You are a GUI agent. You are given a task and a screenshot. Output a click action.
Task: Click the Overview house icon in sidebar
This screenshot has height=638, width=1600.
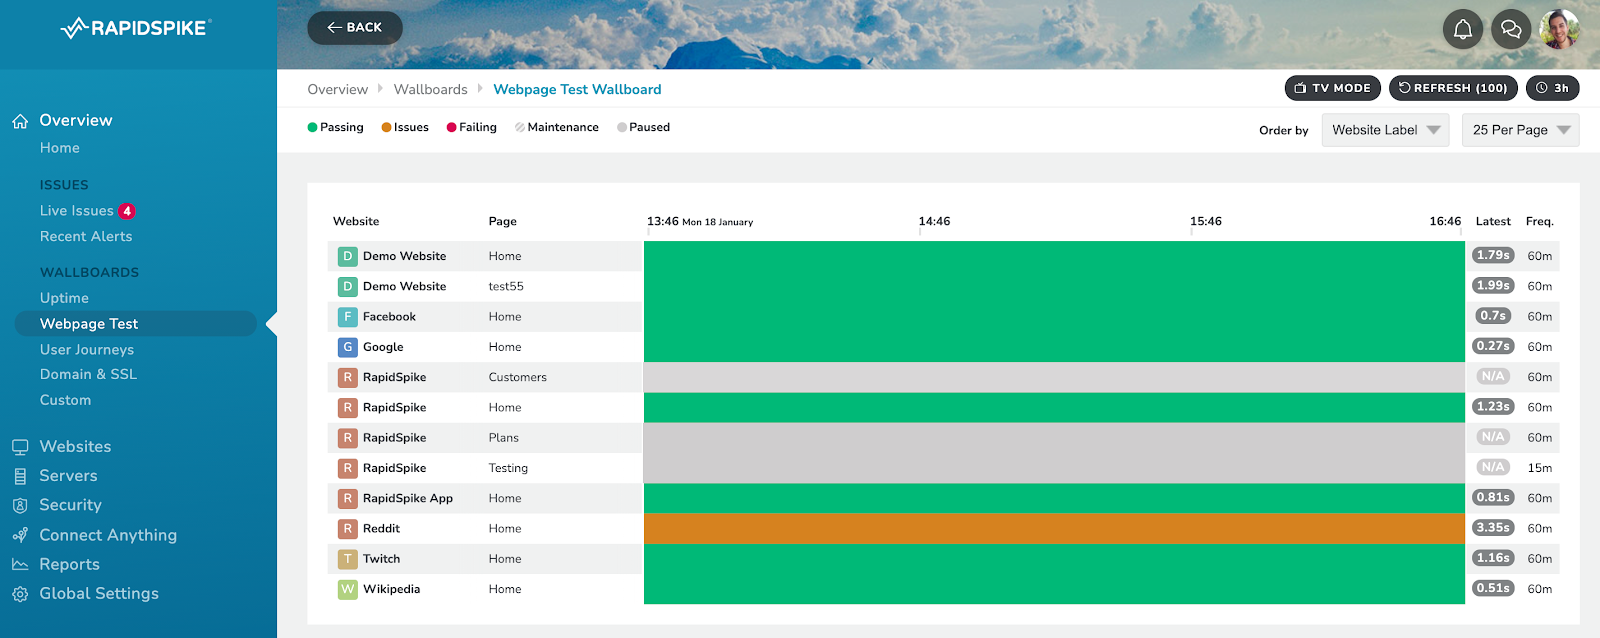(20, 121)
